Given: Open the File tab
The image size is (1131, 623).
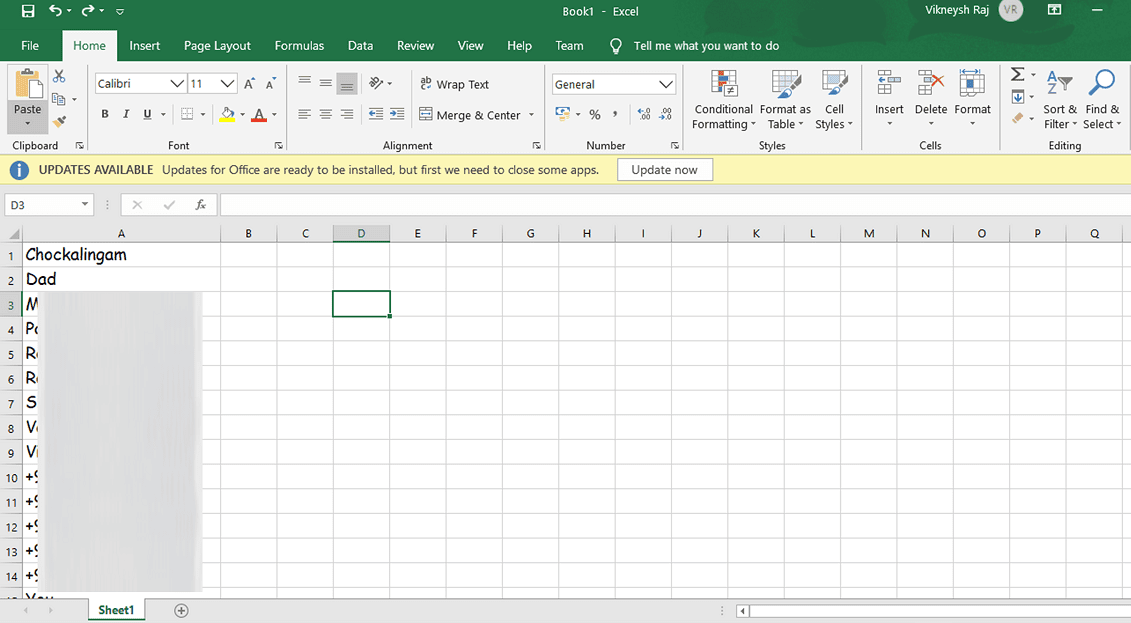Looking at the screenshot, I should 30,45.
